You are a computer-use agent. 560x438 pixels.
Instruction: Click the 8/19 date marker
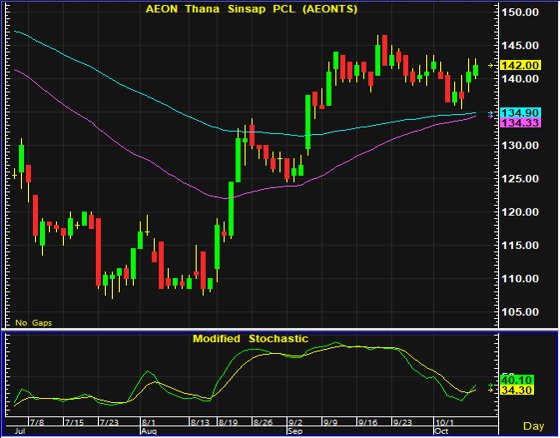click(x=229, y=423)
